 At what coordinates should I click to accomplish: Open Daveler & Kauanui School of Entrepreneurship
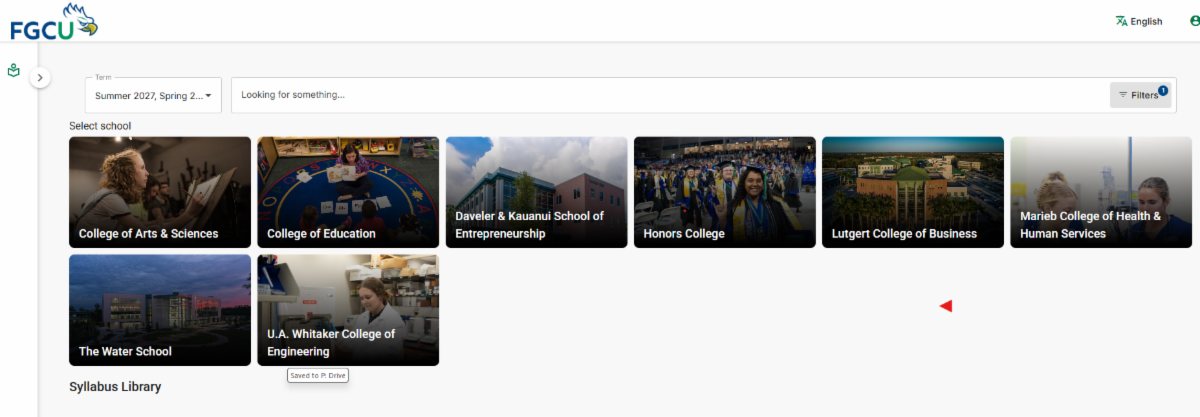[x=536, y=192]
